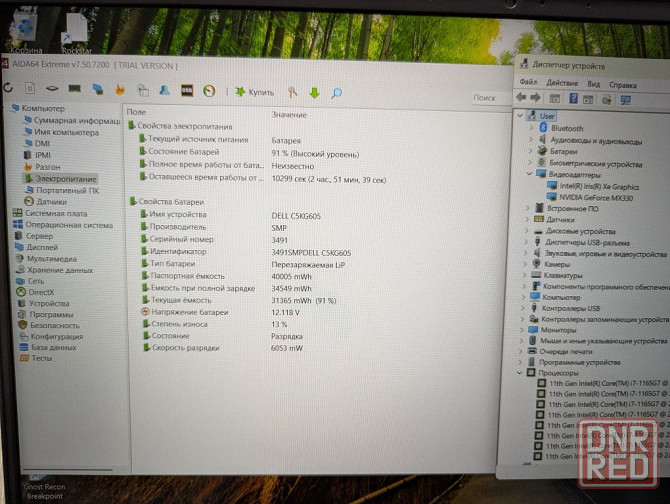Click the AIDA64 network computers toolbar icon
Screen dimensions: 670x504
pyautogui.click(x=98, y=89)
